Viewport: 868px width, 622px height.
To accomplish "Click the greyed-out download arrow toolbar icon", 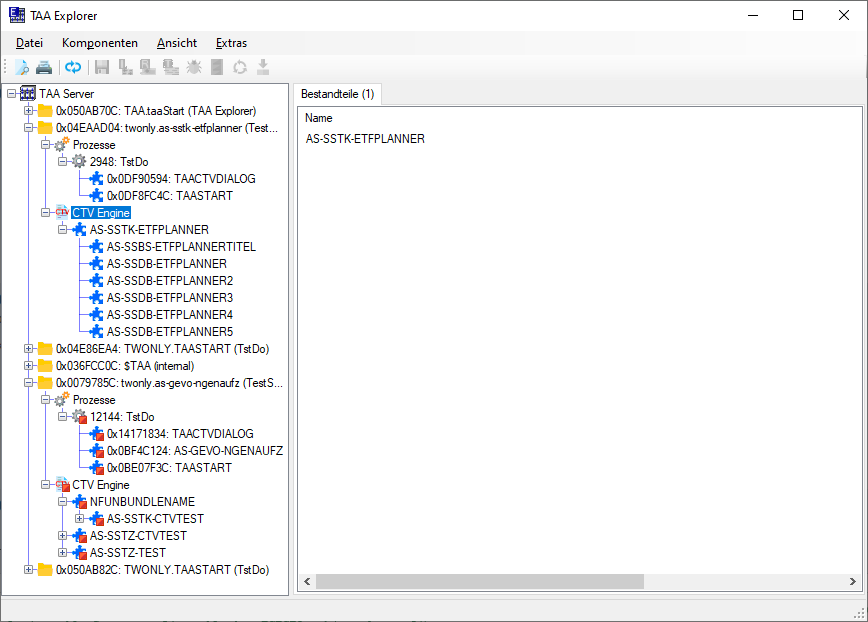I will [263, 68].
